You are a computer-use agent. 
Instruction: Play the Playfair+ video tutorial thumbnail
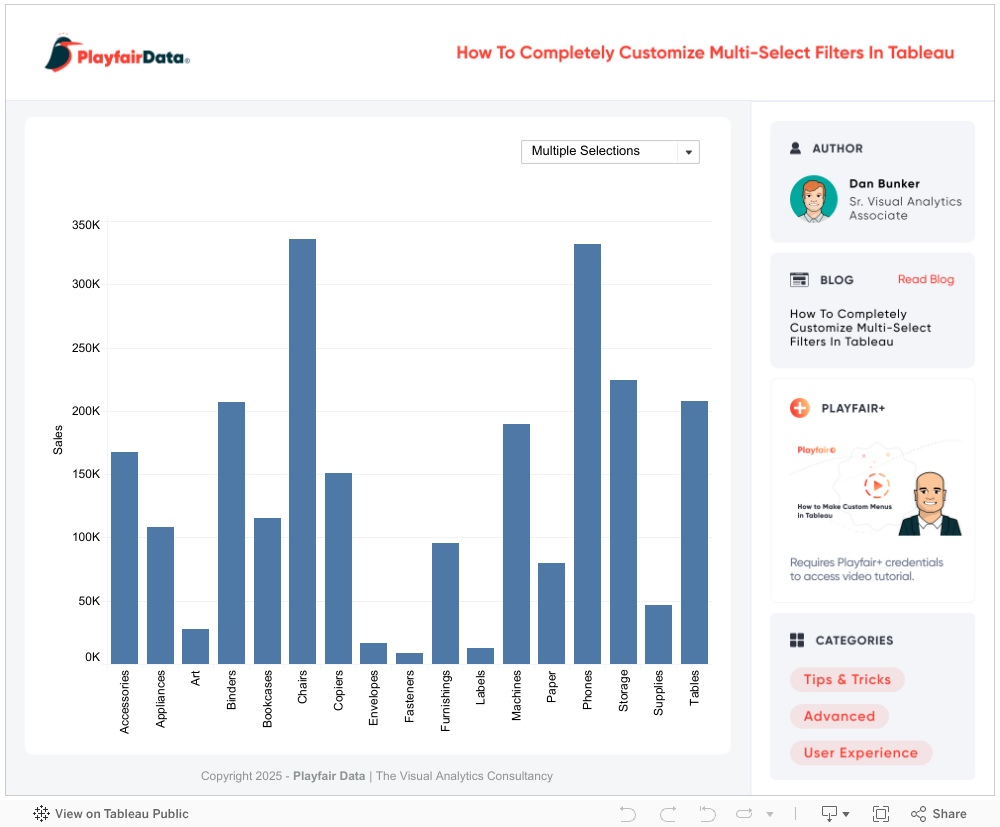(876, 486)
